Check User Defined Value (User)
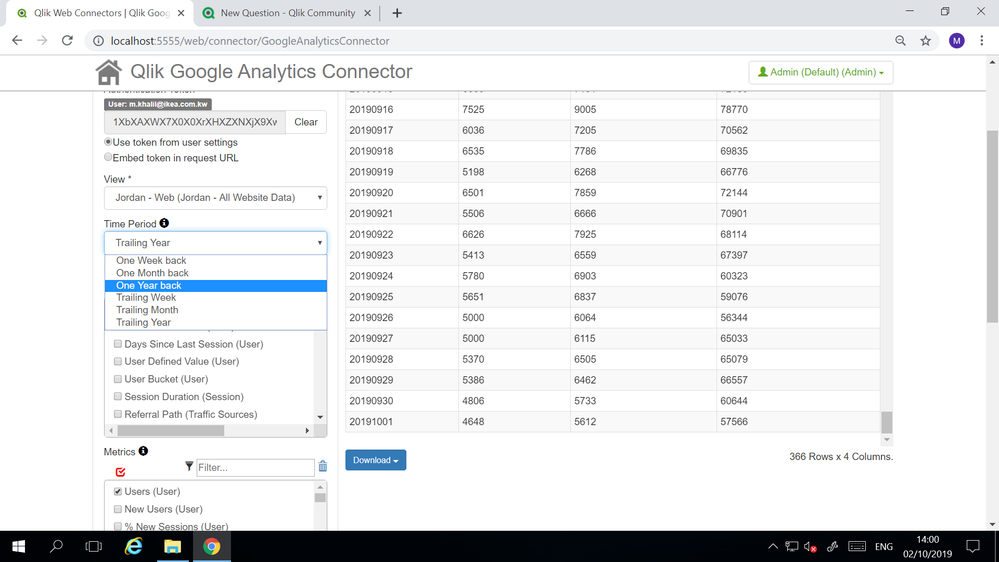The height and width of the screenshot is (562, 999). point(118,361)
